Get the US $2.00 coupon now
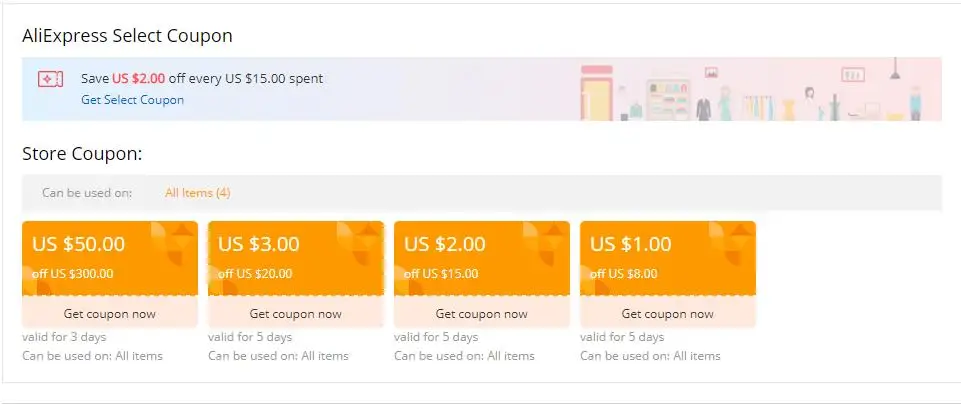 (x=480, y=313)
